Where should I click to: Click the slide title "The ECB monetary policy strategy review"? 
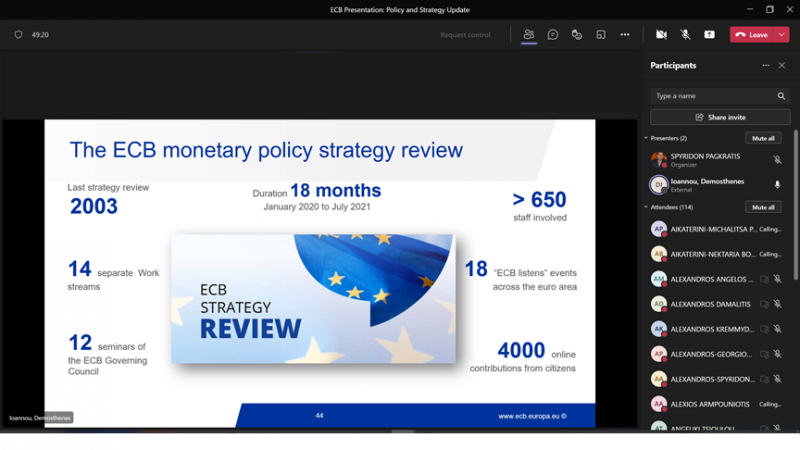point(266,150)
